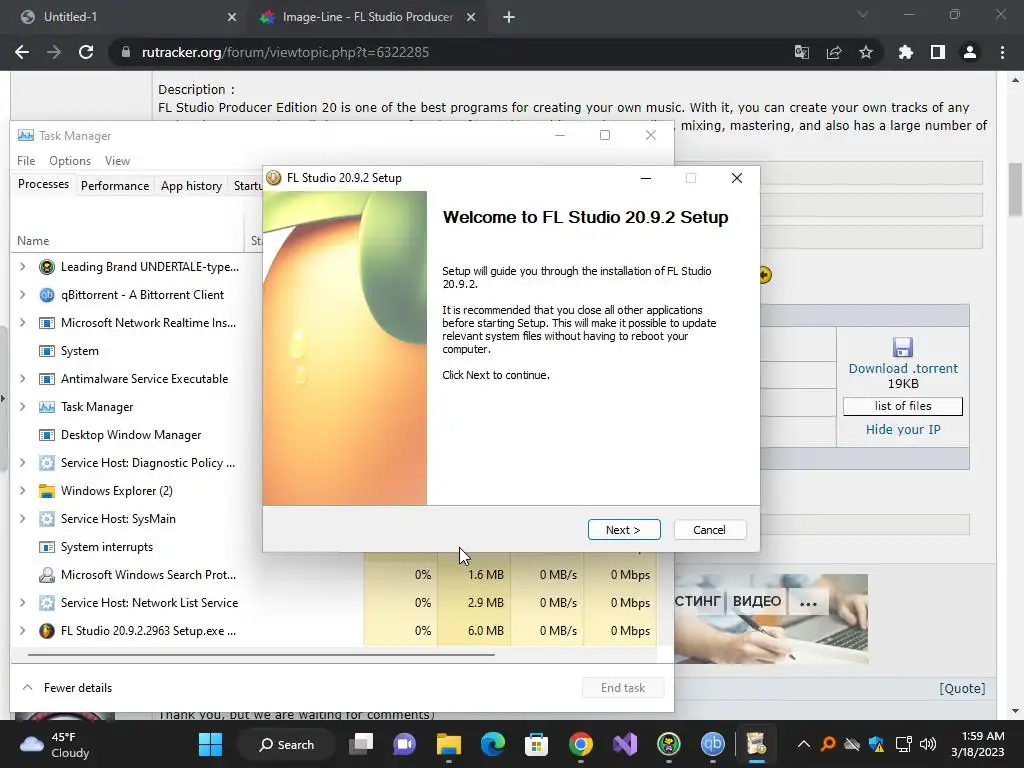Reload the rutracker page
This screenshot has width=1024, height=768.
point(86,52)
